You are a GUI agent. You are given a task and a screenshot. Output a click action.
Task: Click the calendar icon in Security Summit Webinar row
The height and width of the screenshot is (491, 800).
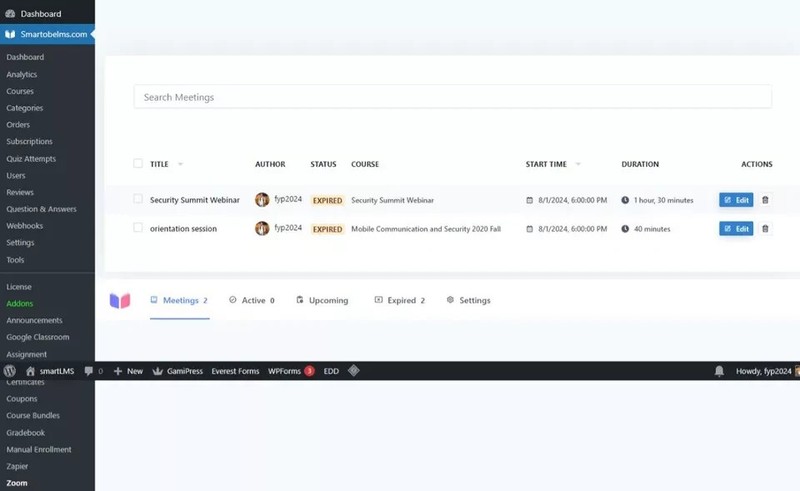click(x=529, y=200)
